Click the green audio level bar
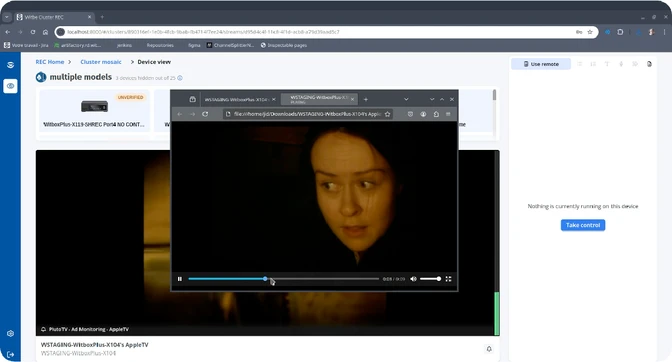The width and height of the screenshot is (672, 362). (x=497, y=313)
